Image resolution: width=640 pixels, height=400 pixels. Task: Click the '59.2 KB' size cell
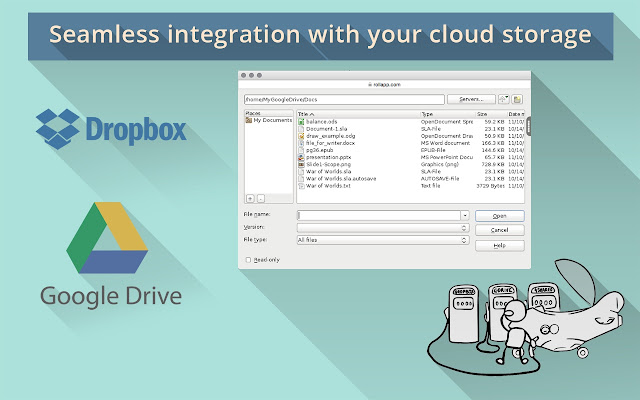tap(494, 122)
